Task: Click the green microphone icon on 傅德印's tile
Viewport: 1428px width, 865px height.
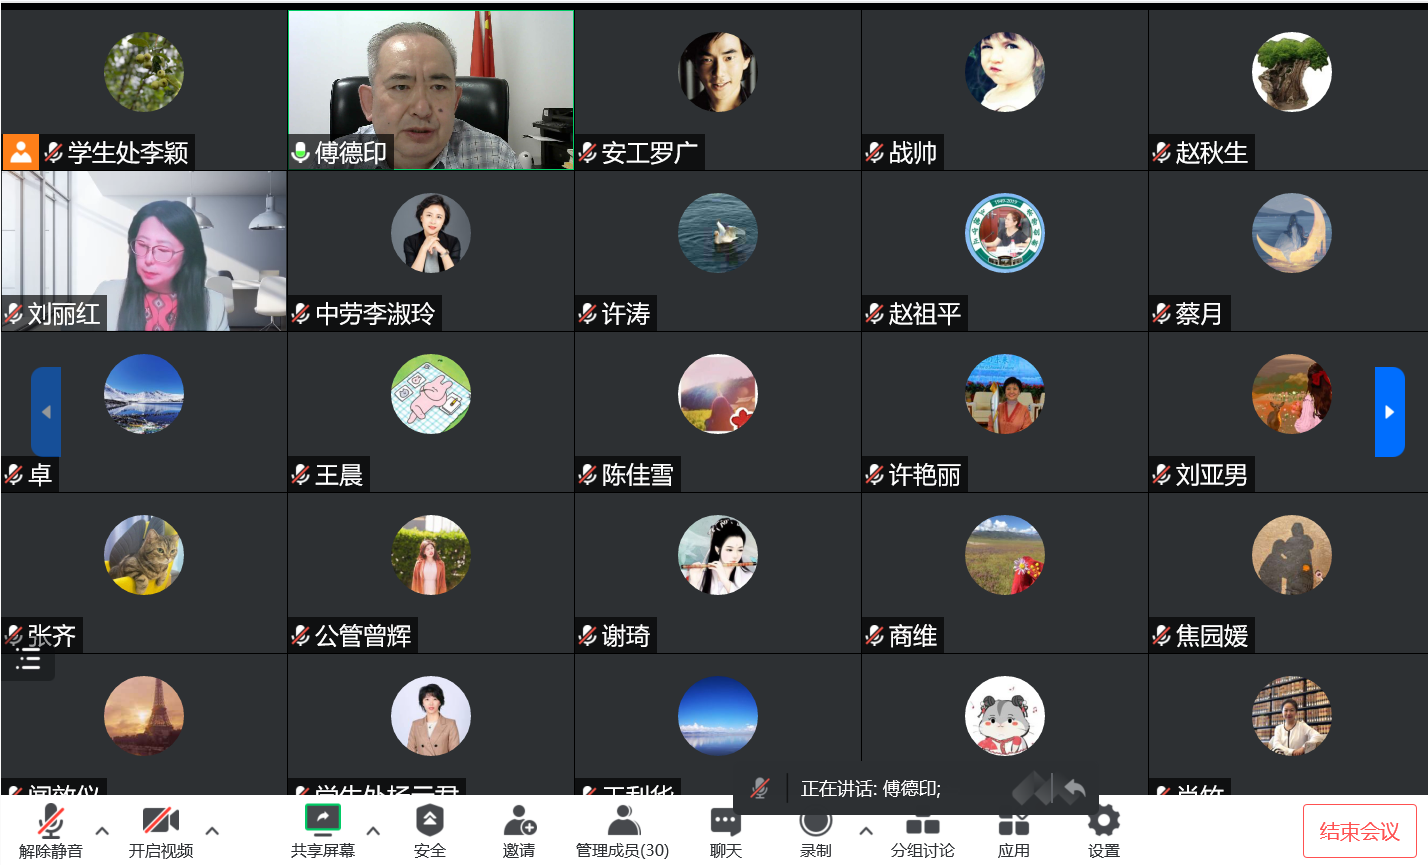Action: pos(300,153)
